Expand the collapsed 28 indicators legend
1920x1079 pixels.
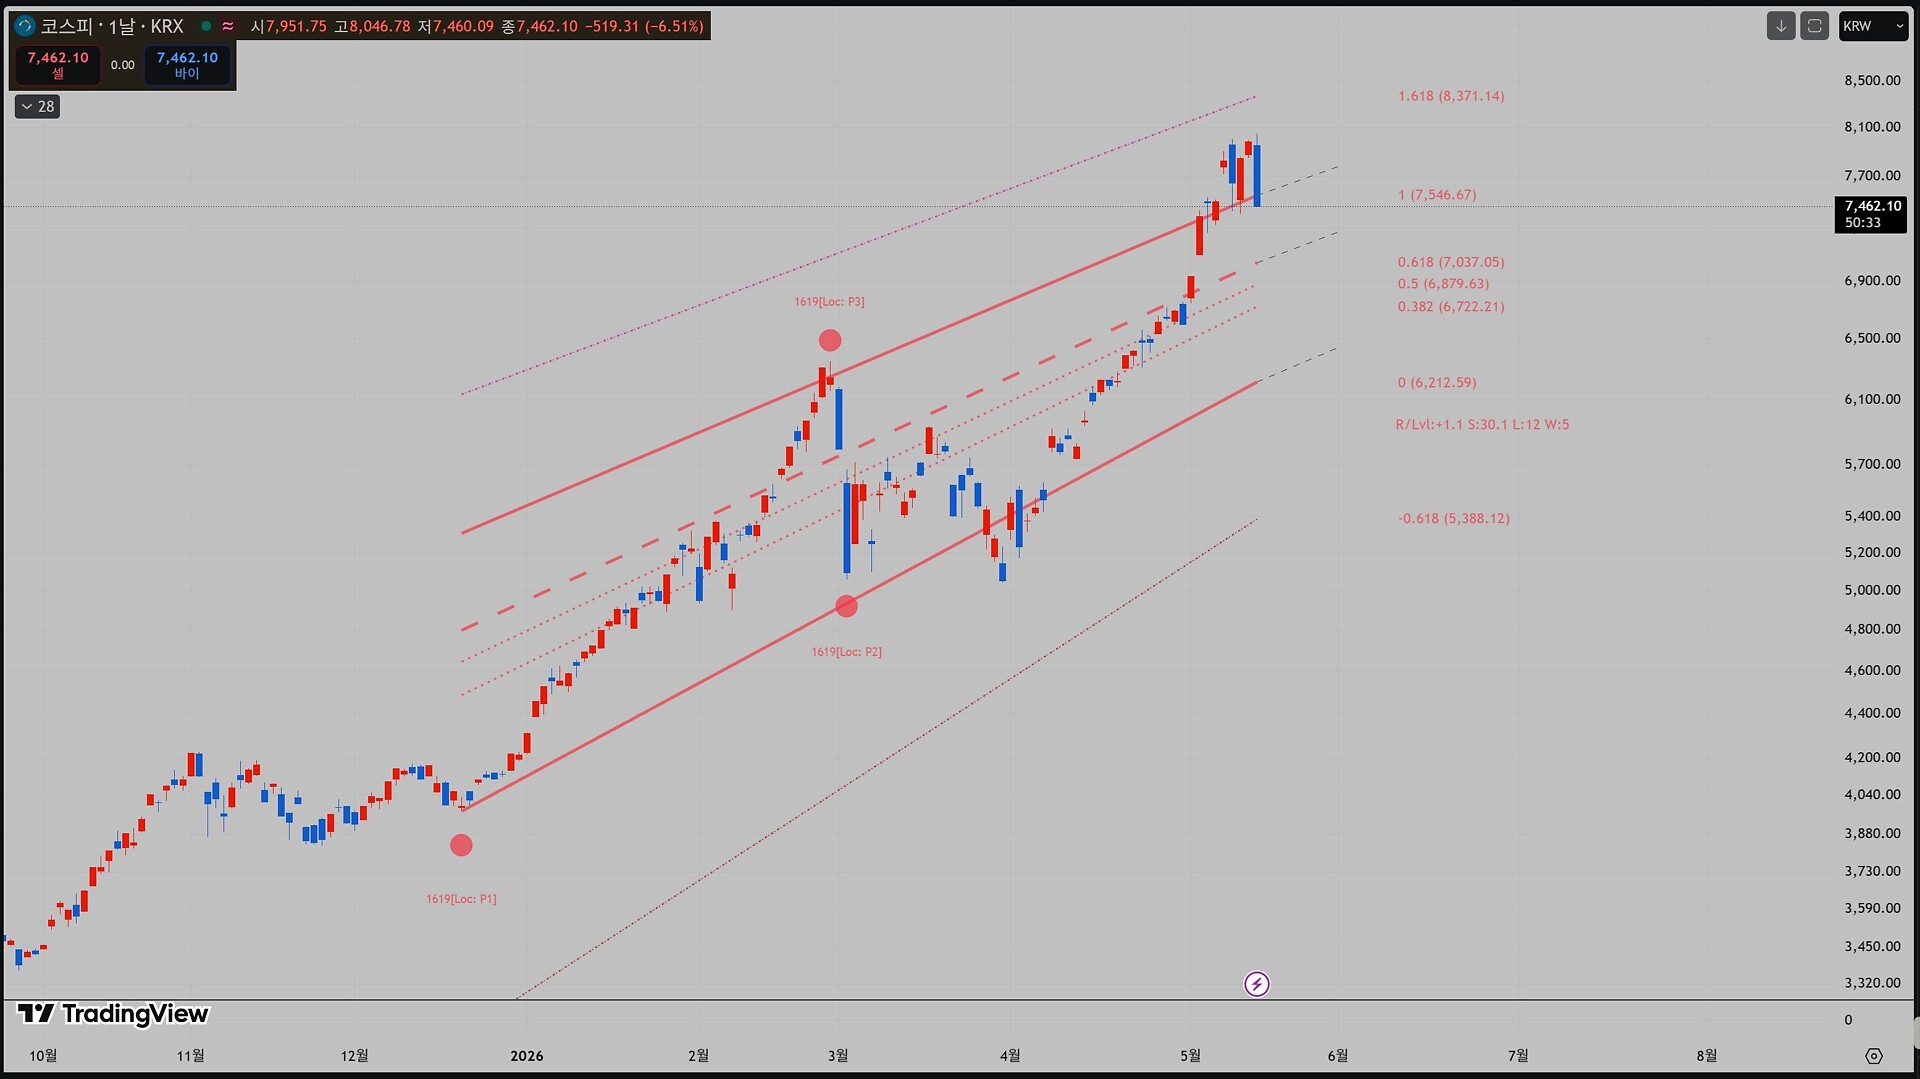tap(37, 106)
